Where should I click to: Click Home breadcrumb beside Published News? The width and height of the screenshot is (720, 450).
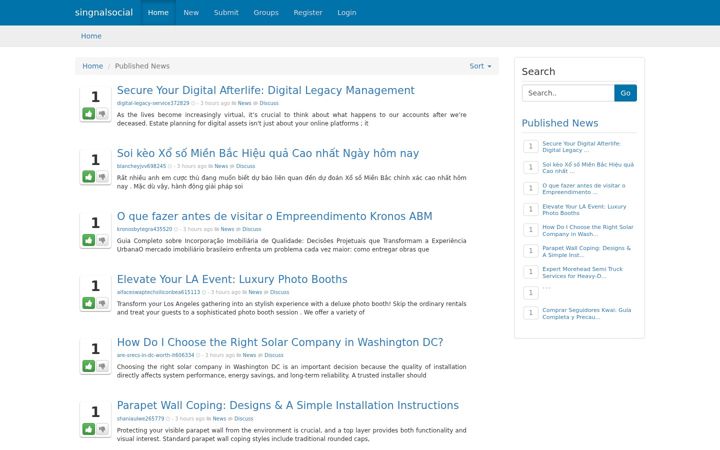(x=93, y=66)
